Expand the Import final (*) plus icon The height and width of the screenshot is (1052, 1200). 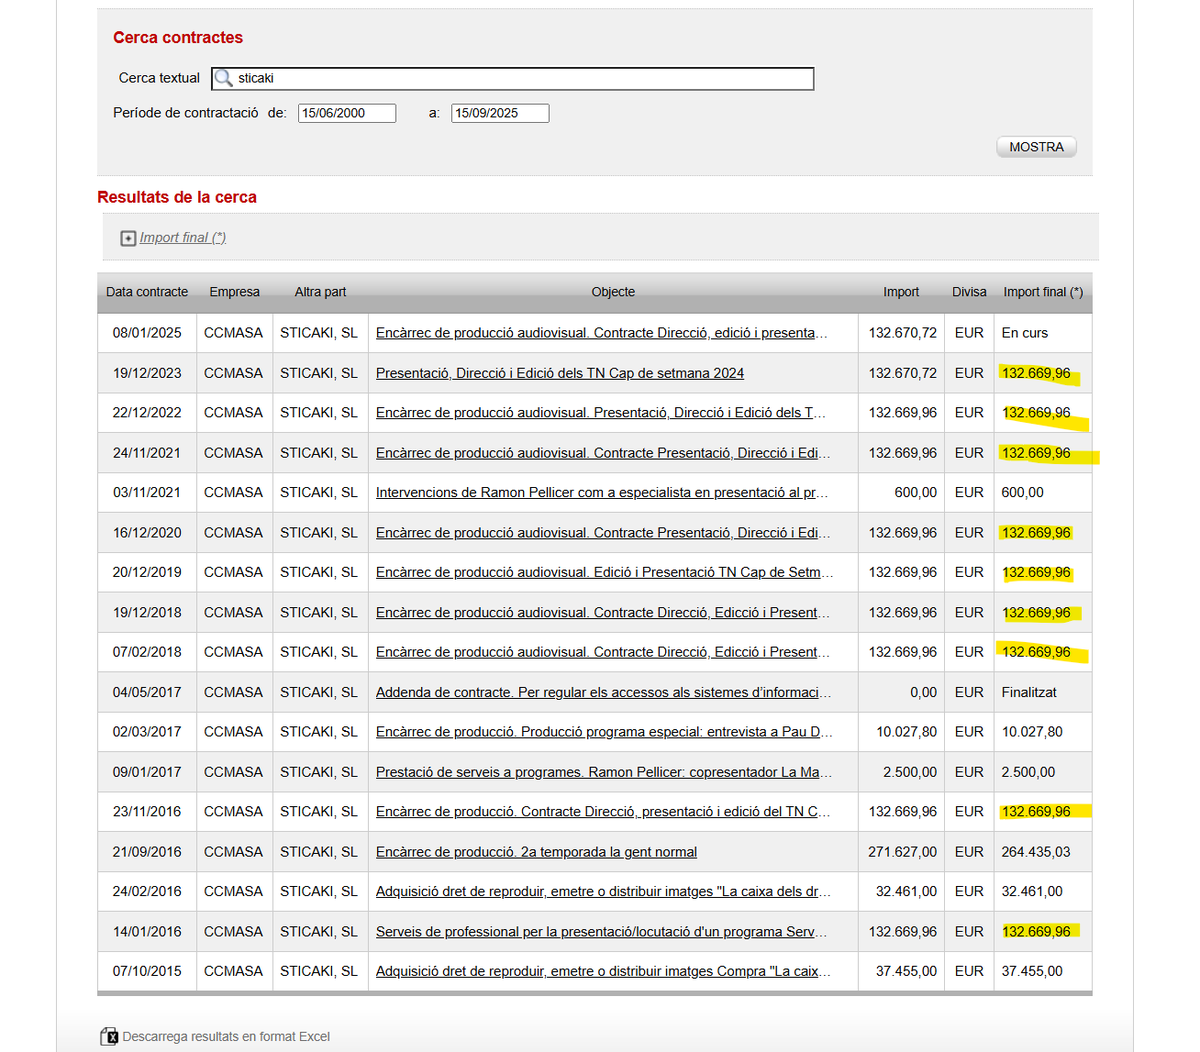point(128,238)
